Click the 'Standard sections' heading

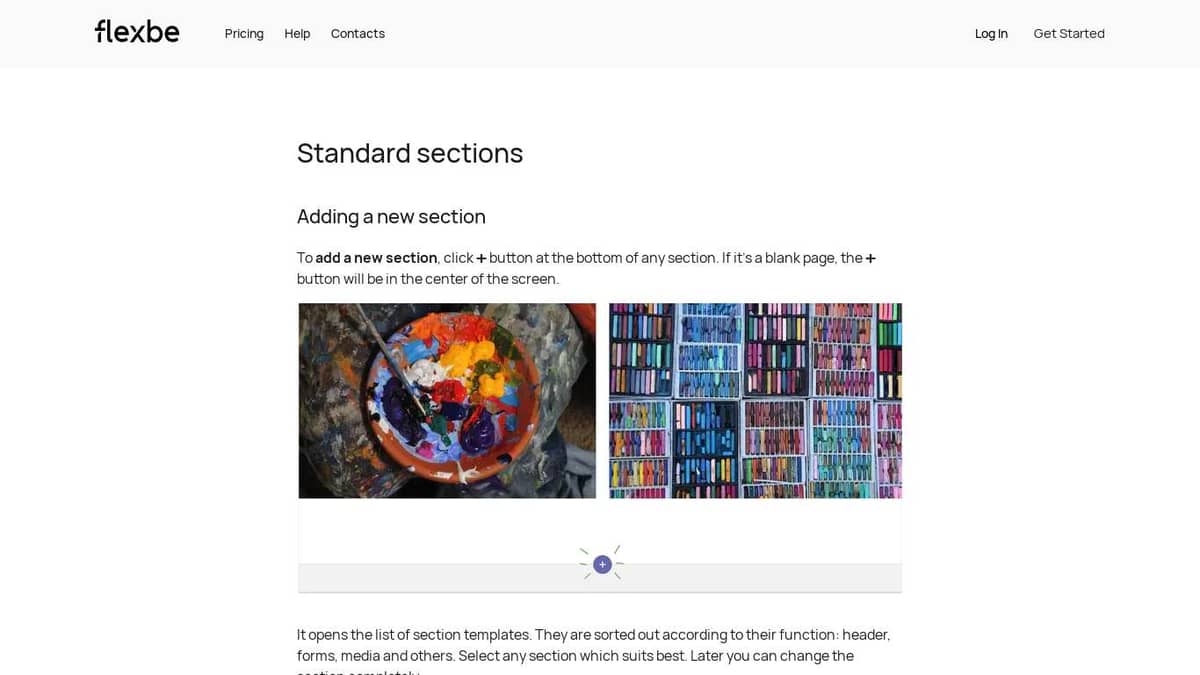pos(410,153)
